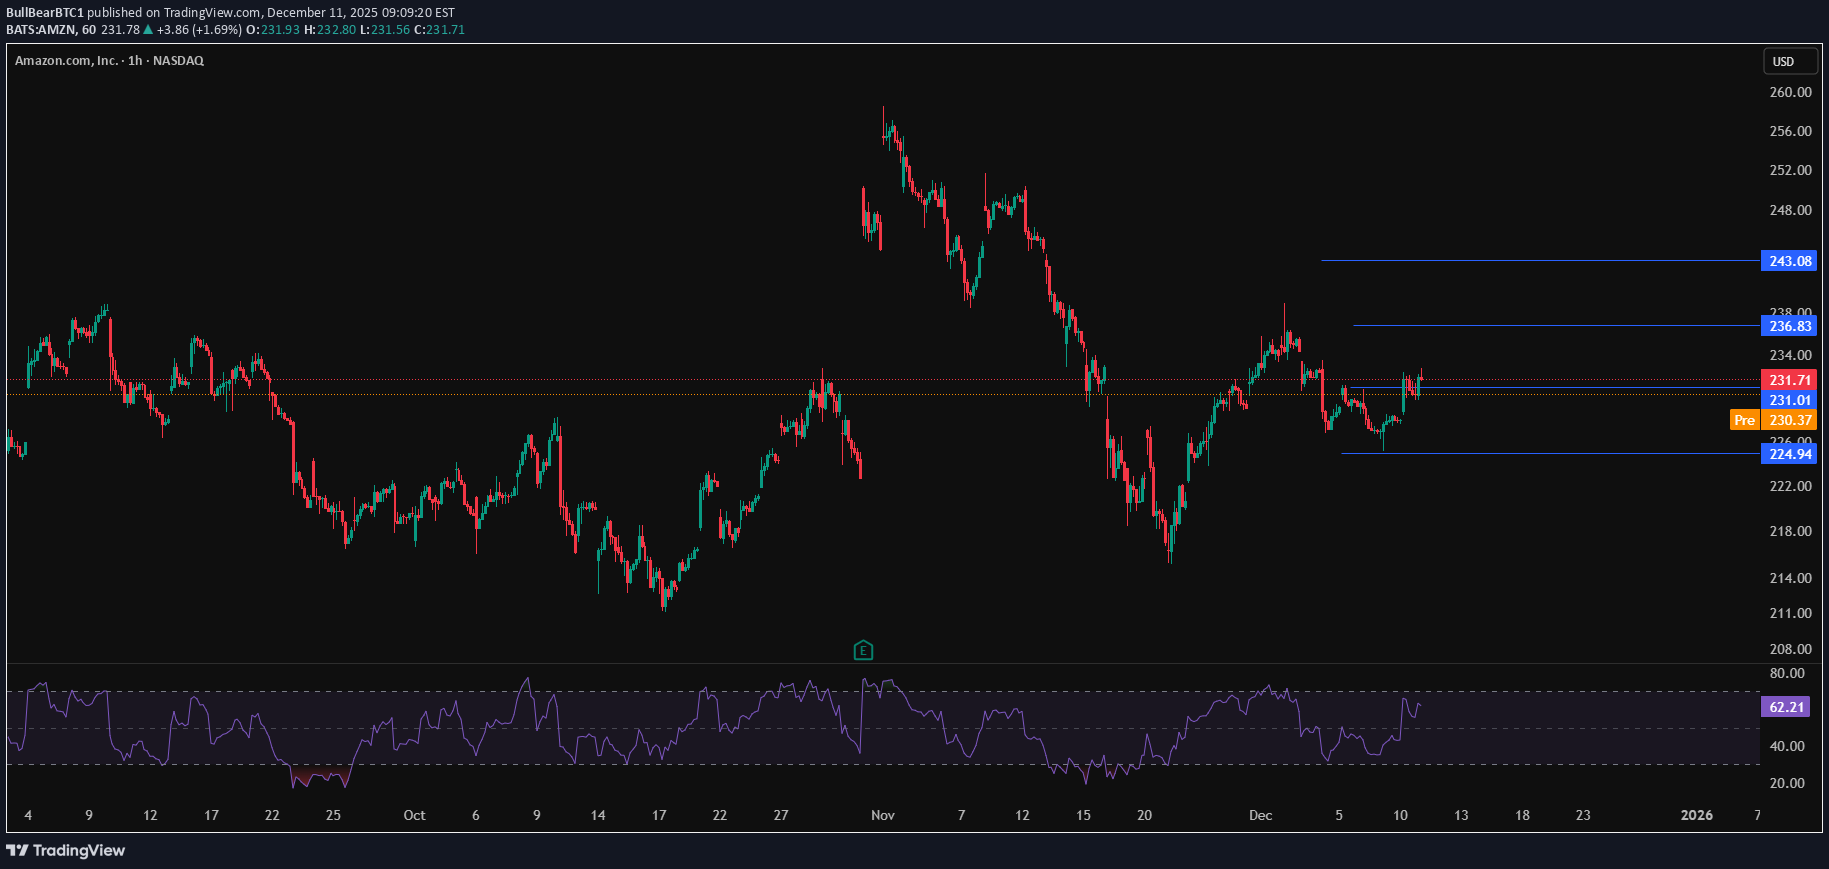The image size is (1829, 869).
Task: Click the "Oct" time axis label
Action: (x=414, y=815)
